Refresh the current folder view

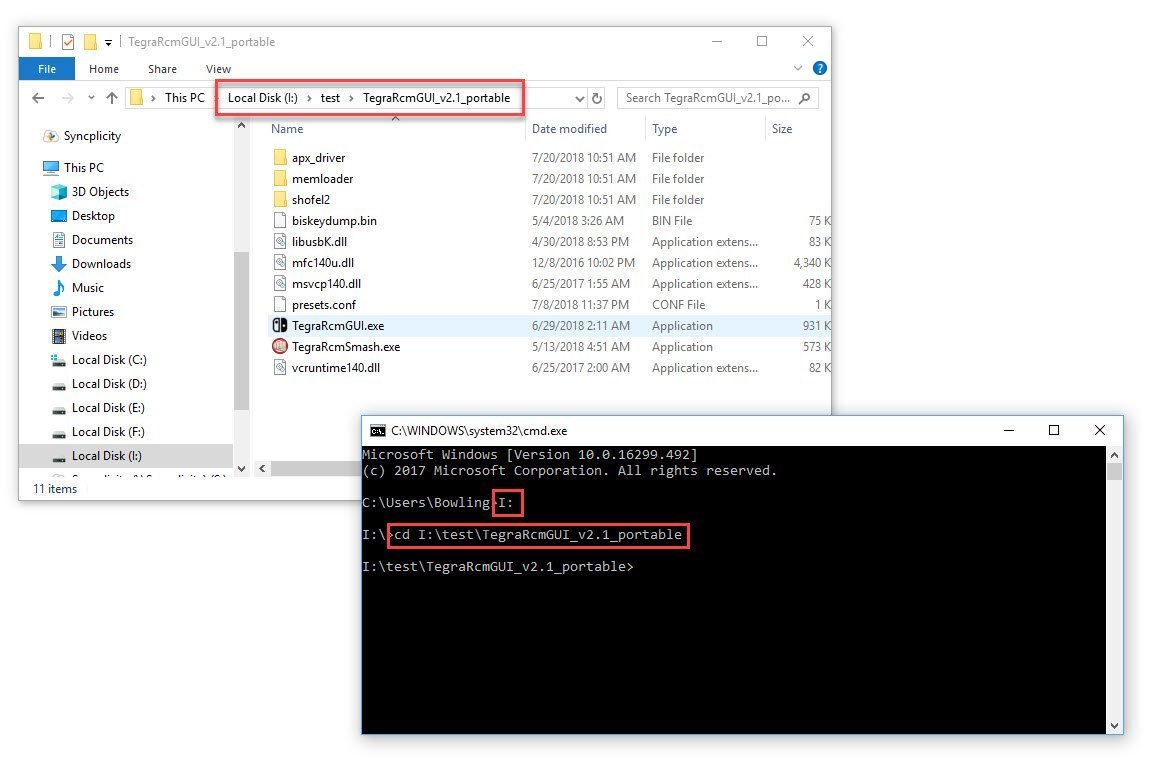pos(597,98)
